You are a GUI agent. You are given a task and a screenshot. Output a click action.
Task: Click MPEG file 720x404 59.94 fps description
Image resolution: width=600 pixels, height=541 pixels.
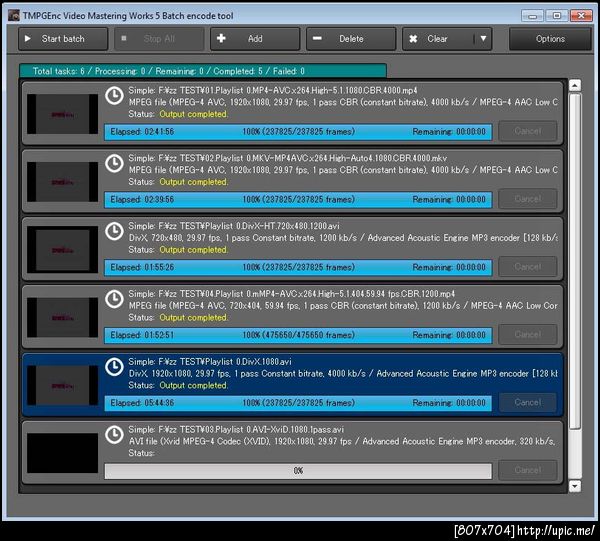click(x=343, y=305)
